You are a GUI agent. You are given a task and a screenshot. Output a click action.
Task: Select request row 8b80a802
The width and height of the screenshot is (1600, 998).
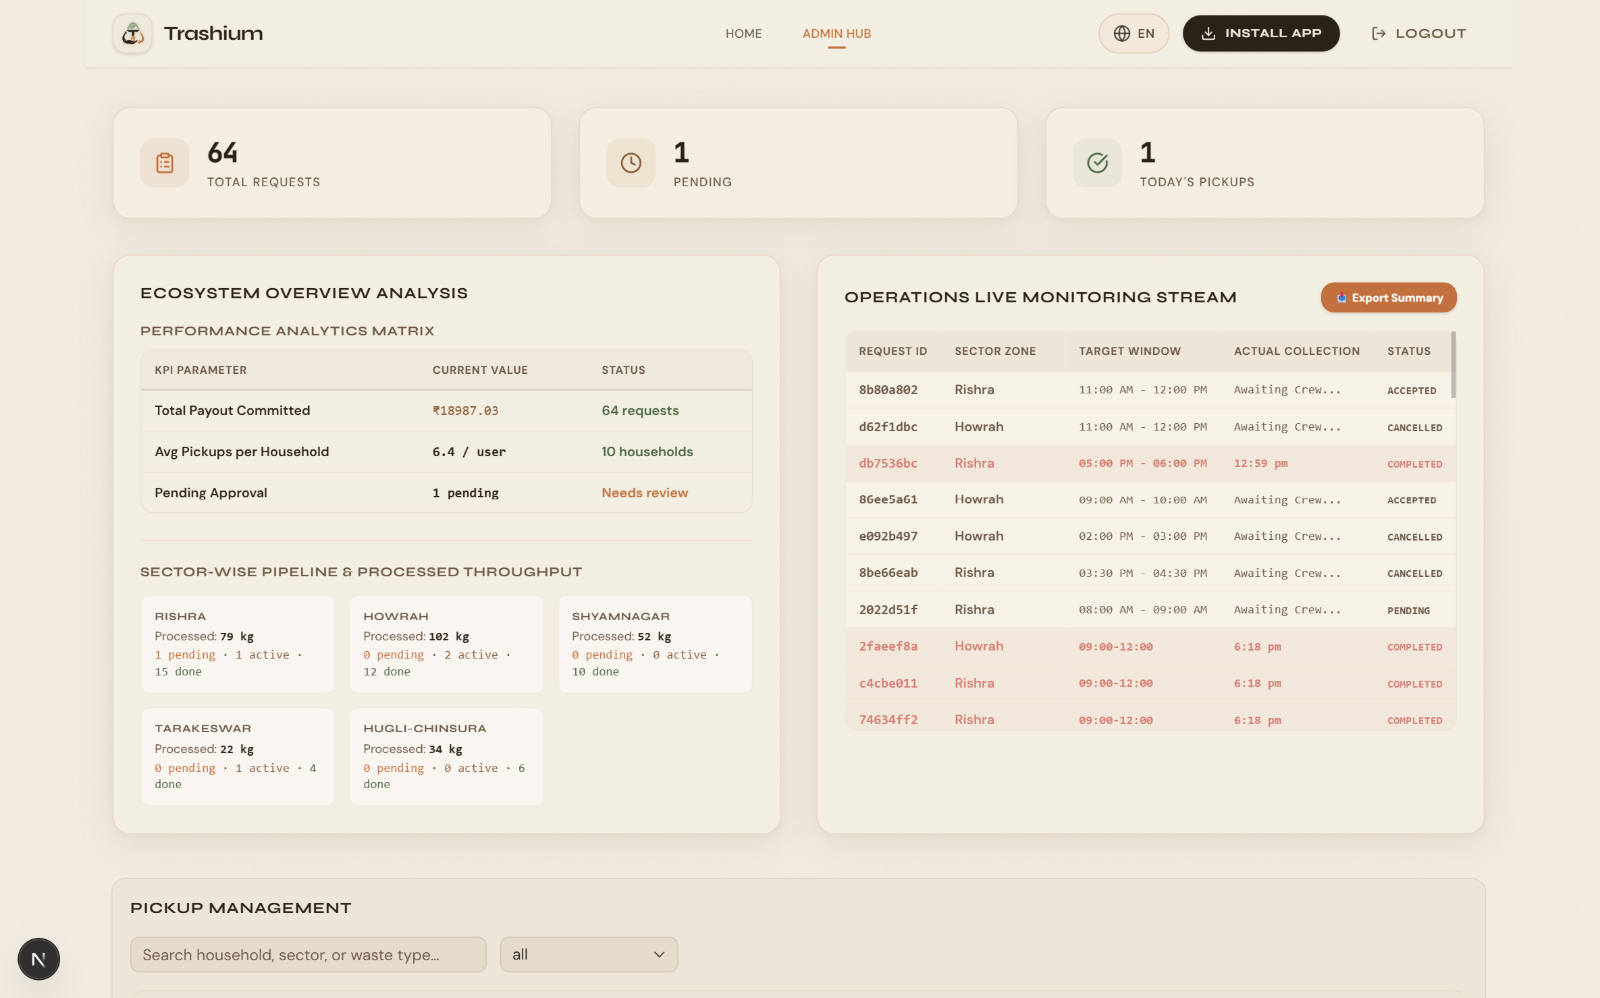(1150, 390)
